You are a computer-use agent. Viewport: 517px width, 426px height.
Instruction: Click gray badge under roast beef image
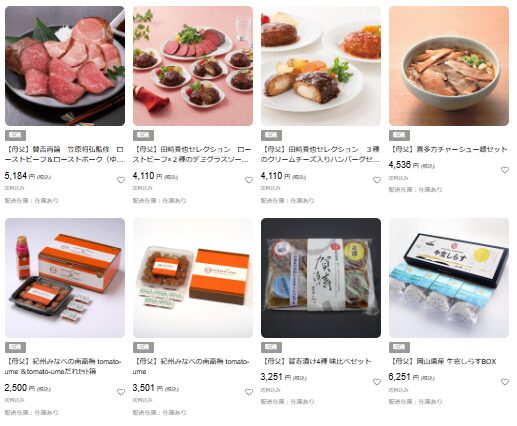[15, 135]
